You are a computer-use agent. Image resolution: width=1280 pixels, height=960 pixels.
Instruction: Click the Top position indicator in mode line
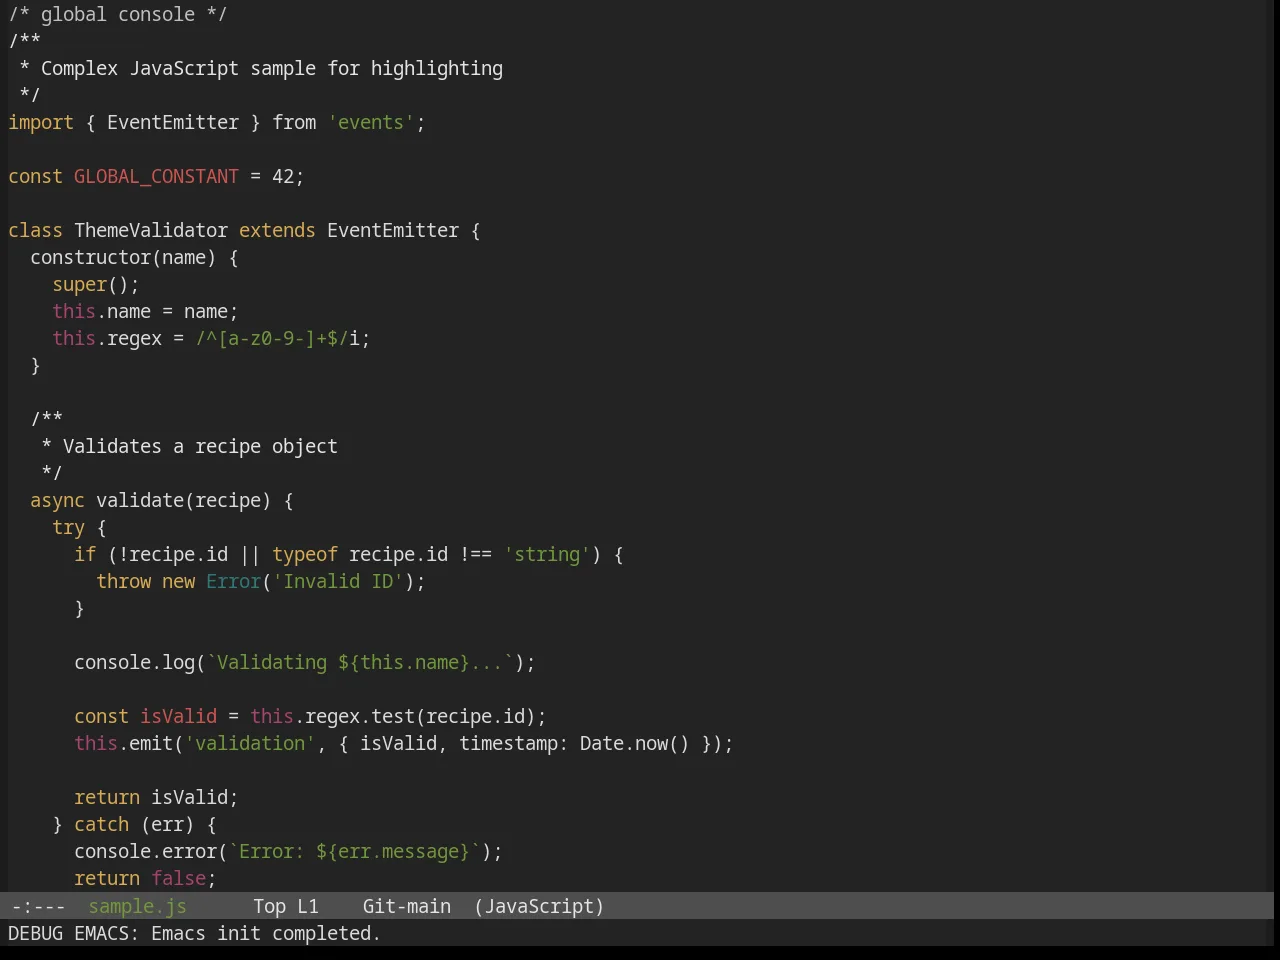point(269,907)
